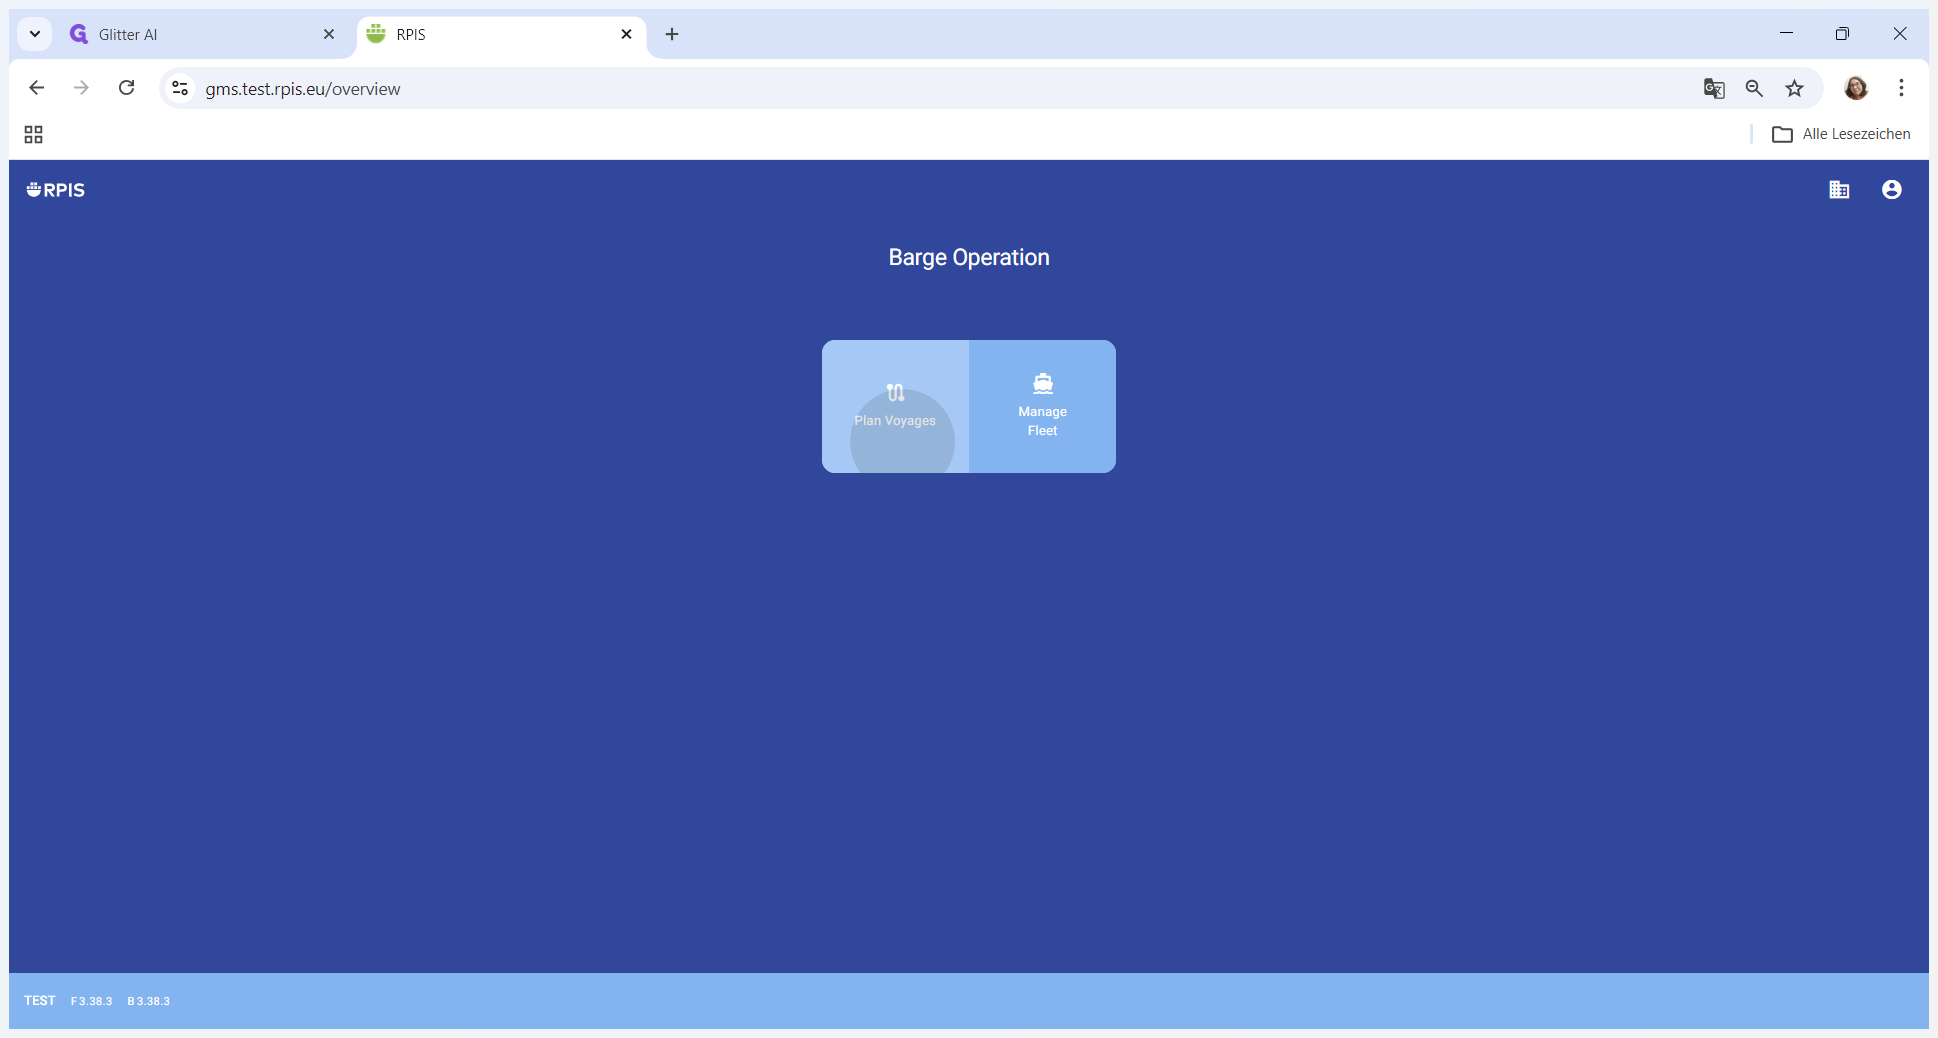Screen dimensions: 1938x1038
Task: Expand the tab search dropdown arrow
Action: 35,34
